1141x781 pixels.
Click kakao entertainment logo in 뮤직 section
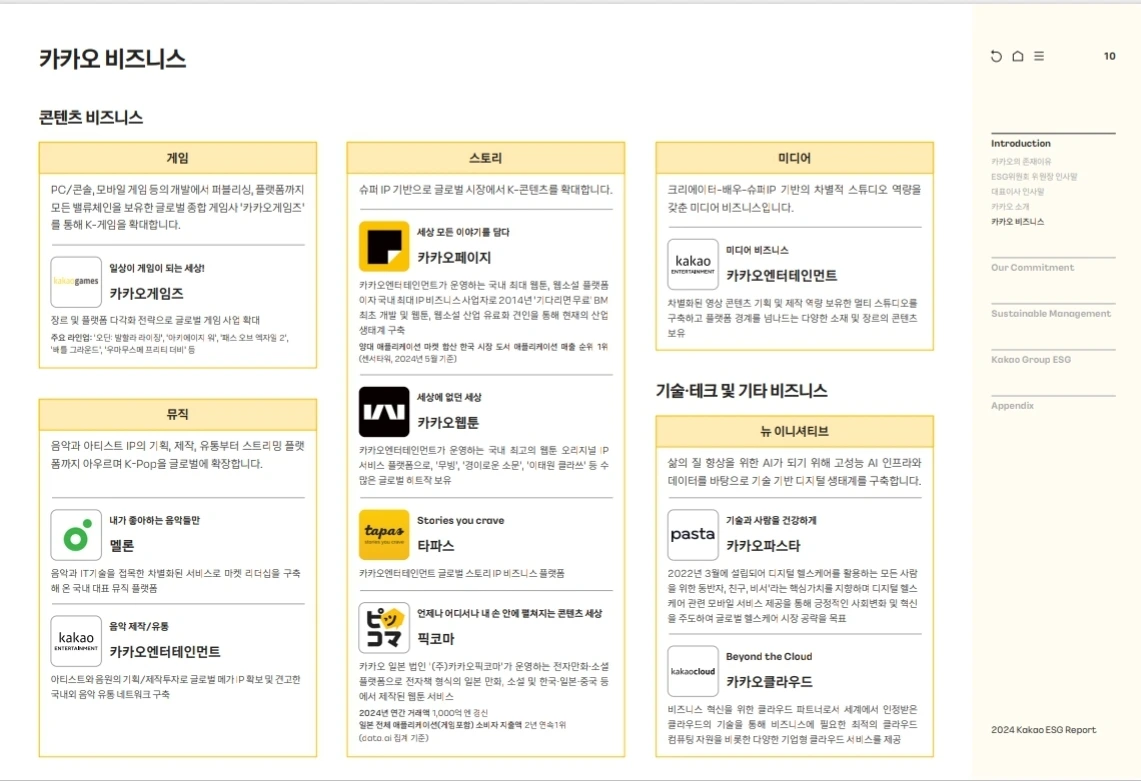click(76, 641)
